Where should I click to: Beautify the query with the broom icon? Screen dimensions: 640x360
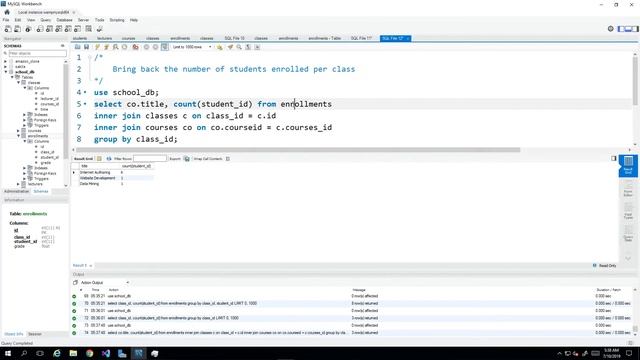pos(230,47)
